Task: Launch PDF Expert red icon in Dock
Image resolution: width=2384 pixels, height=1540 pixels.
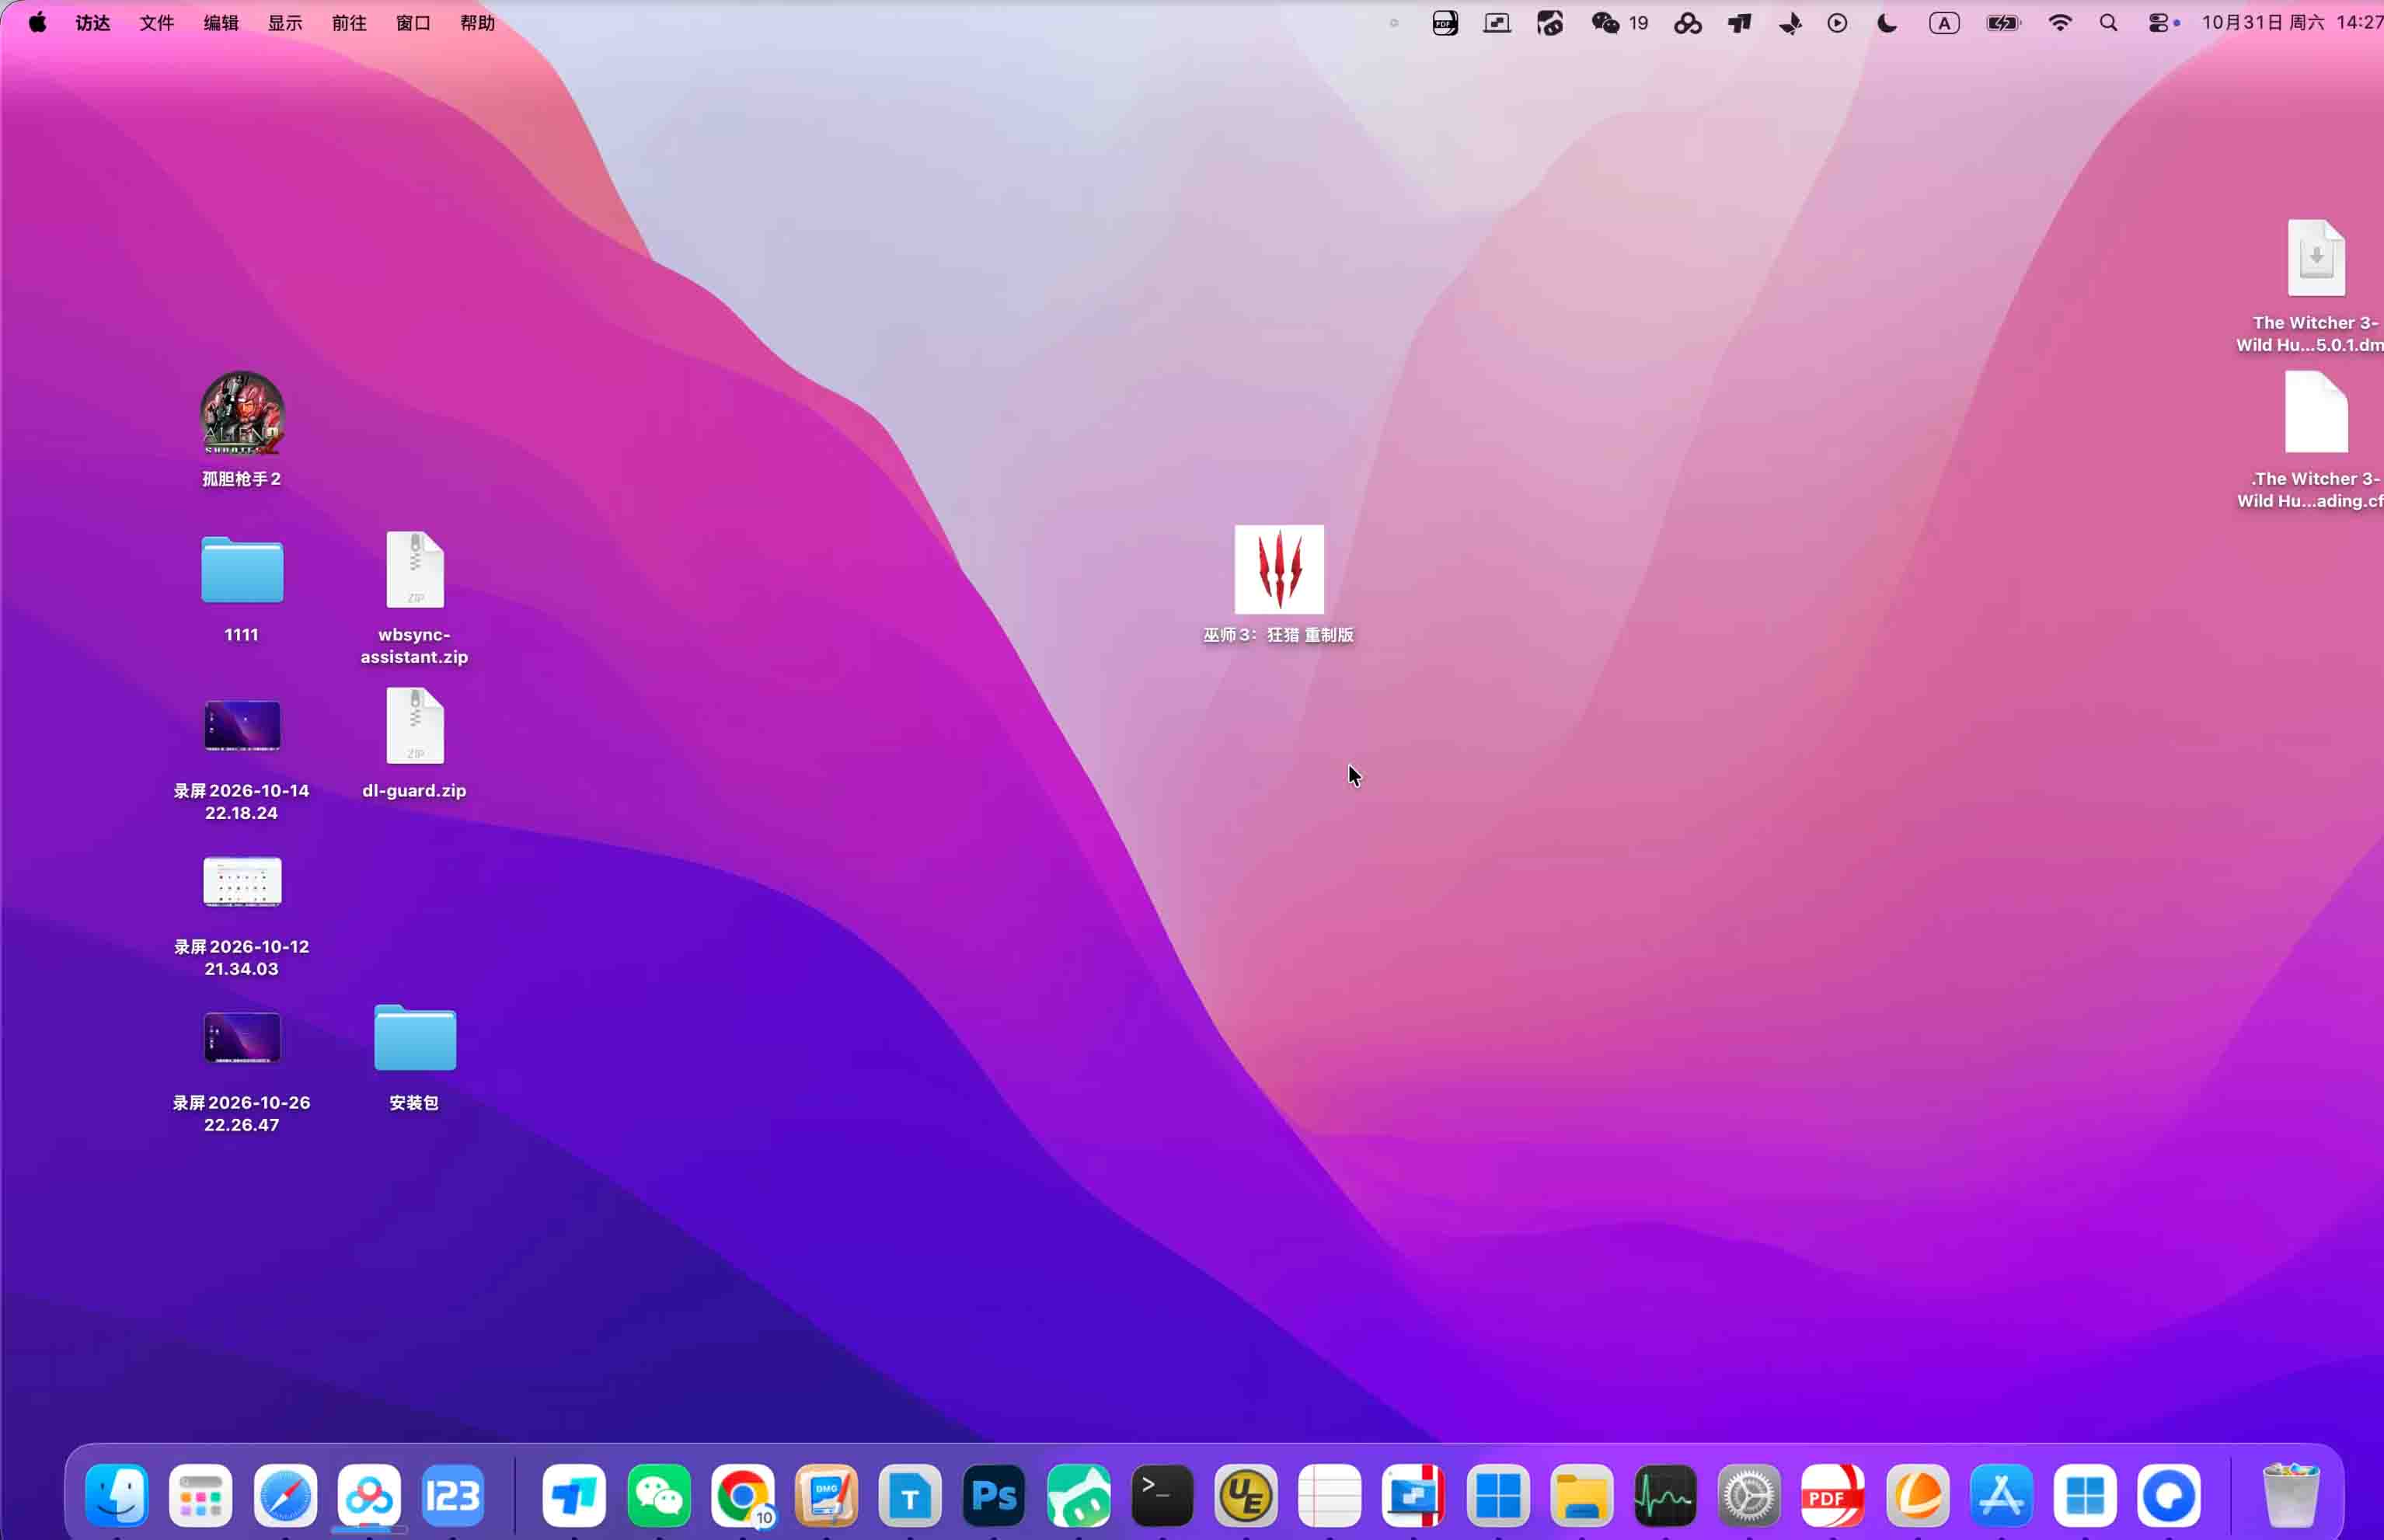Action: (x=1833, y=1495)
